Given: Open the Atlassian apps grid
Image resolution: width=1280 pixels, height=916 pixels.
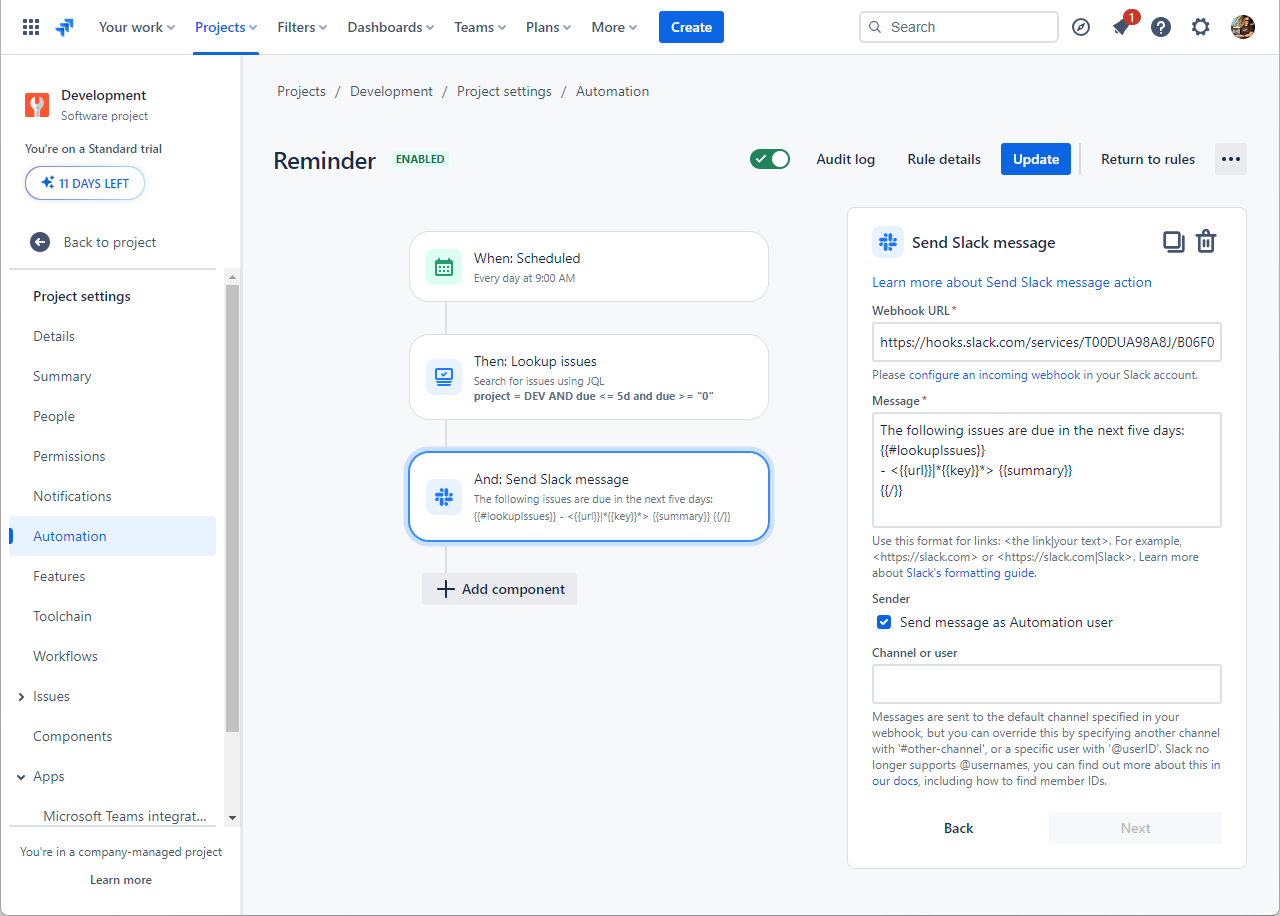Looking at the screenshot, I should pyautogui.click(x=30, y=27).
